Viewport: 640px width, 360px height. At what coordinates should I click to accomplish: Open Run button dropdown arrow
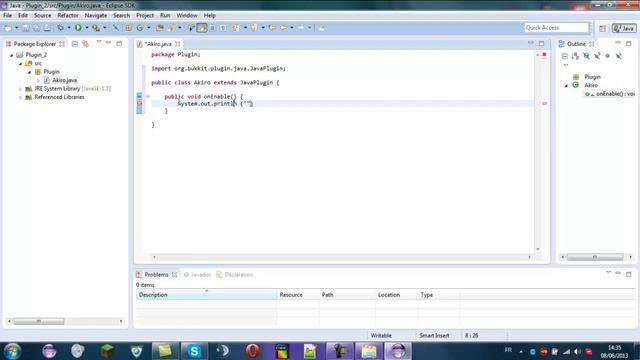[x=87, y=28]
